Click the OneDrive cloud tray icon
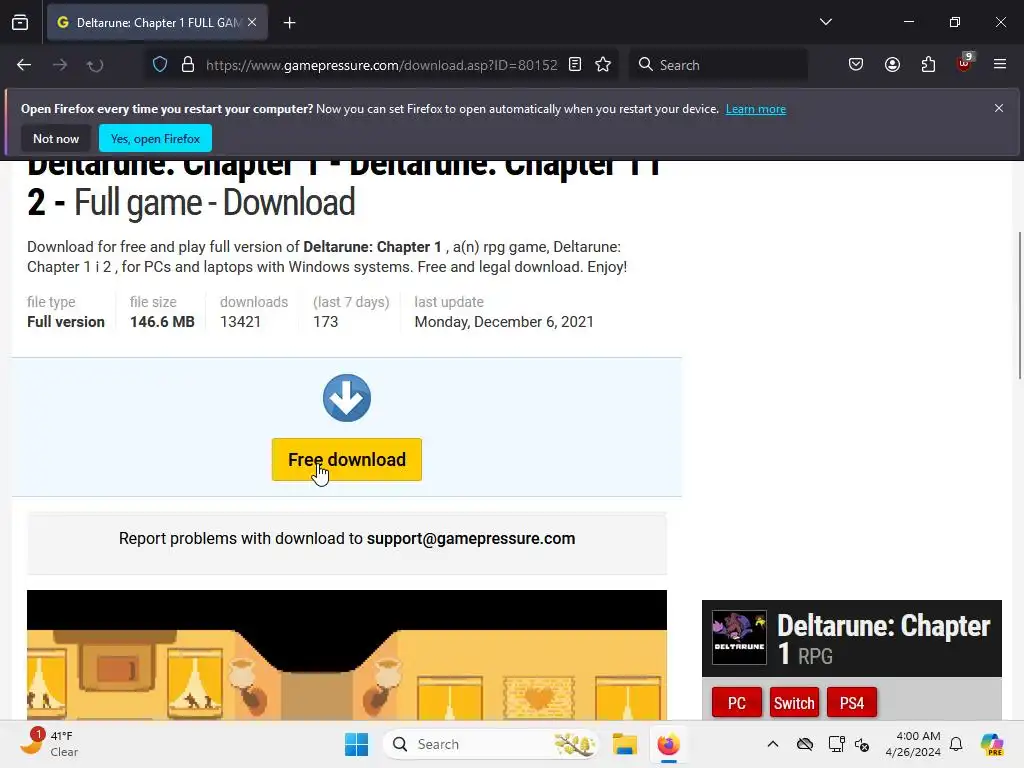The height and width of the screenshot is (768, 1024). coord(805,744)
